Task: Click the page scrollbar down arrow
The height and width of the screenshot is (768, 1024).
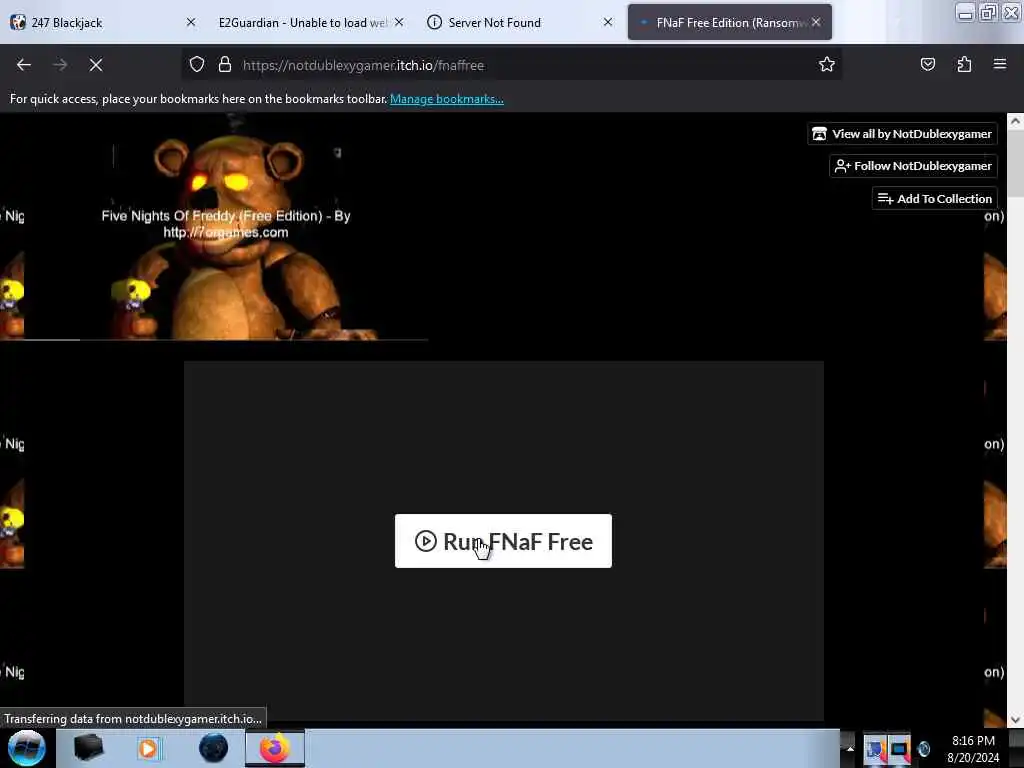Action: (x=1016, y=720)
